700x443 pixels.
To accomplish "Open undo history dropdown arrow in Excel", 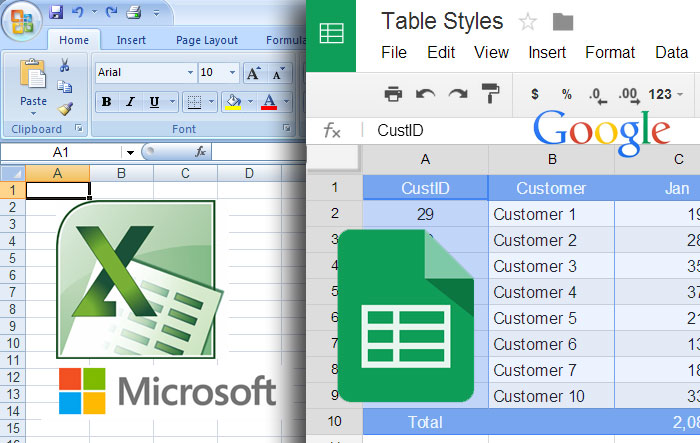I will click(x=94, y=12).
